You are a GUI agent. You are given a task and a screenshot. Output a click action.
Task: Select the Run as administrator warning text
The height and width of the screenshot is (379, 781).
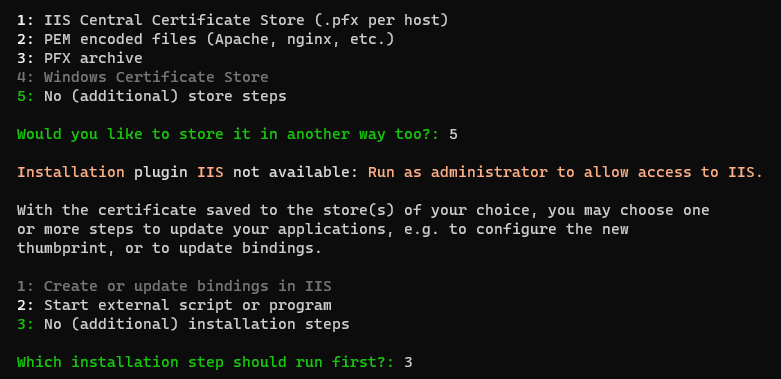coord(565,172)
